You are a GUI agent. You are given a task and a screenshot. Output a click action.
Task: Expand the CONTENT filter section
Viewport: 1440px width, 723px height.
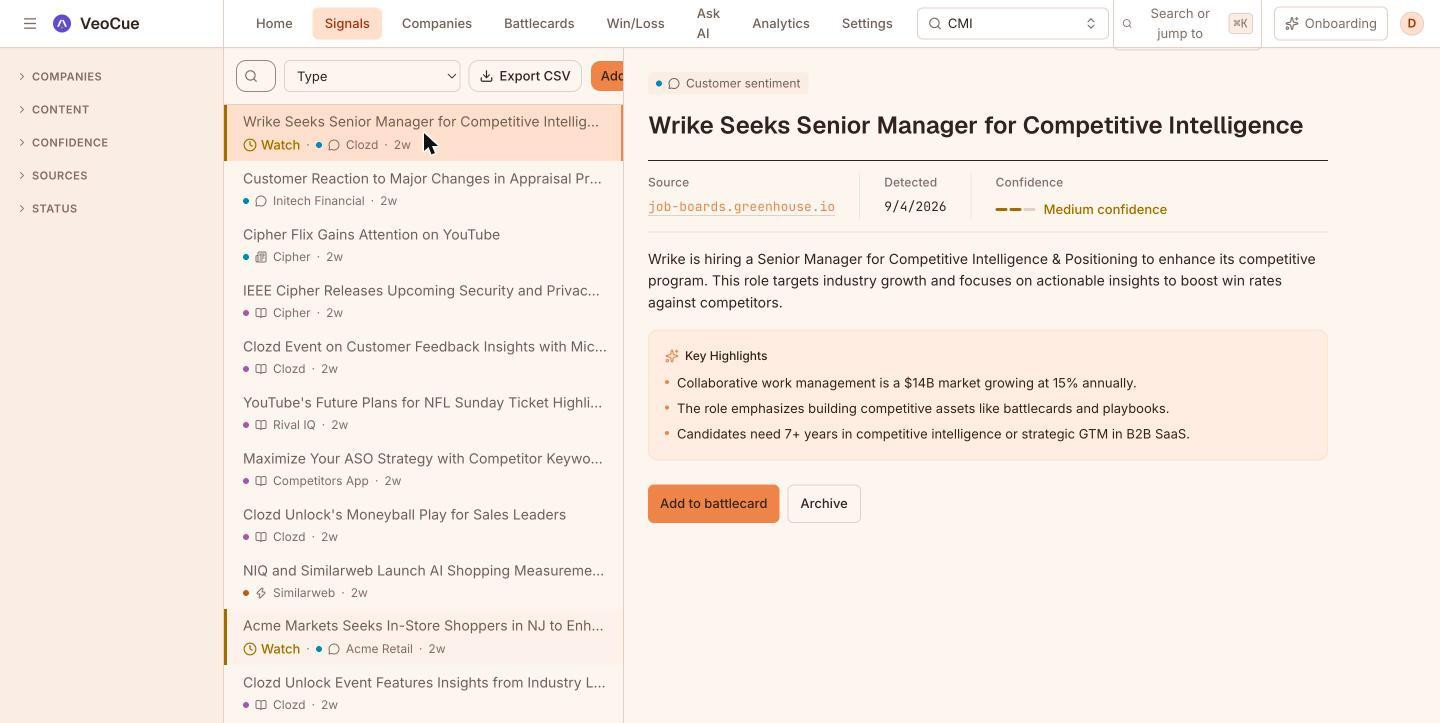(54, 109)
